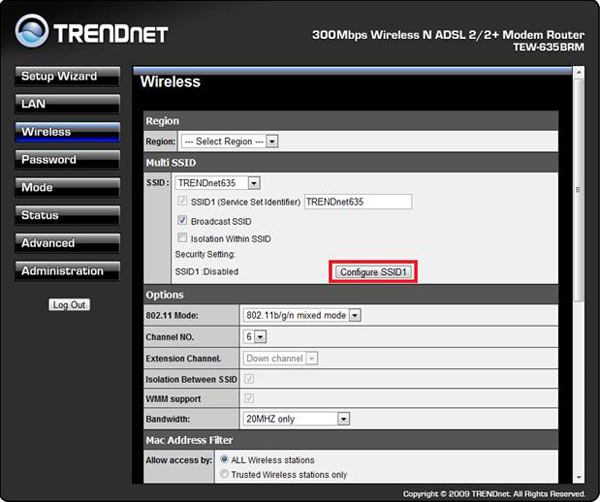The height and width of the screenshot is (502, 600).
Task: Click the scrollbar down arrow
Action: tap(579, 477)
